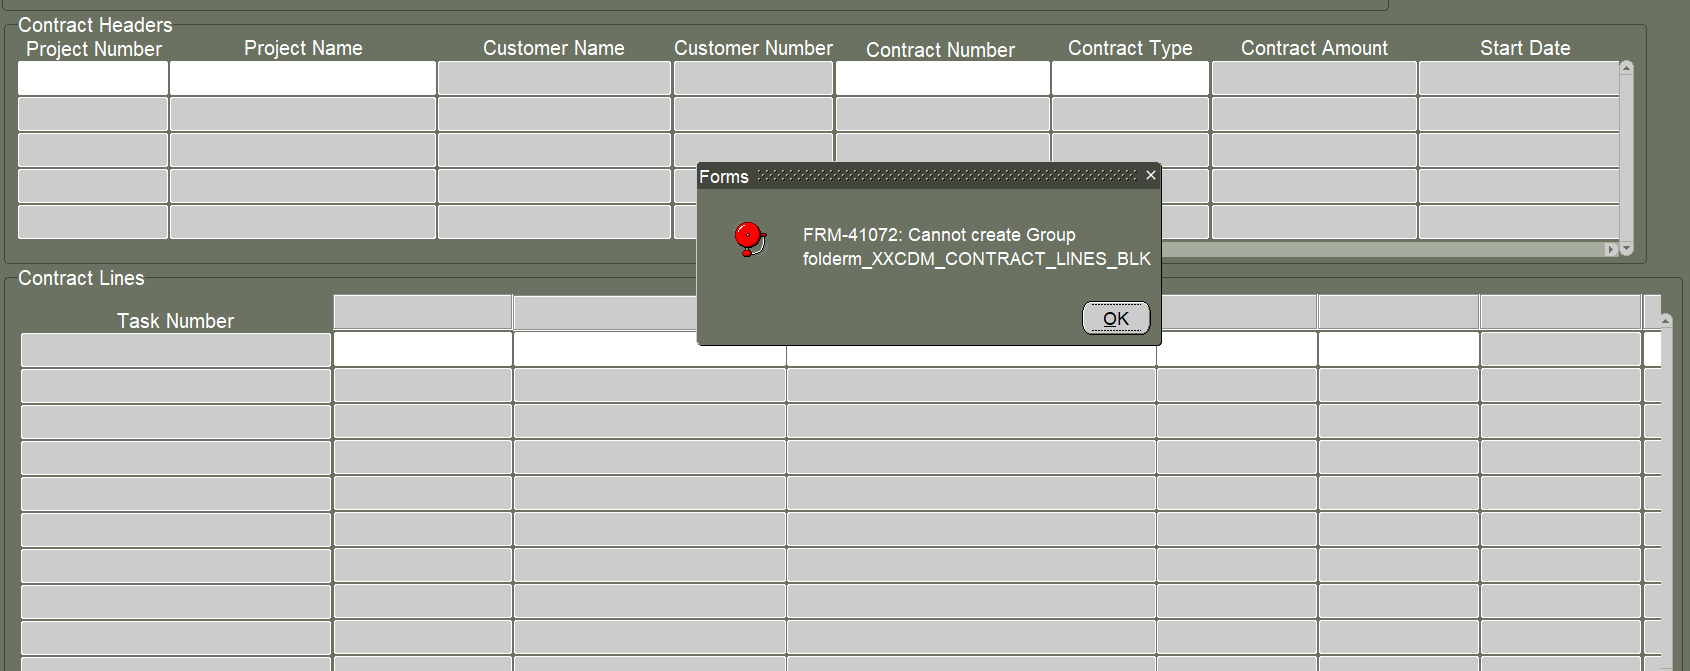Select first row Contract Amount field
Viewport: 1690px width, 671px height.
coord(1313,79)
